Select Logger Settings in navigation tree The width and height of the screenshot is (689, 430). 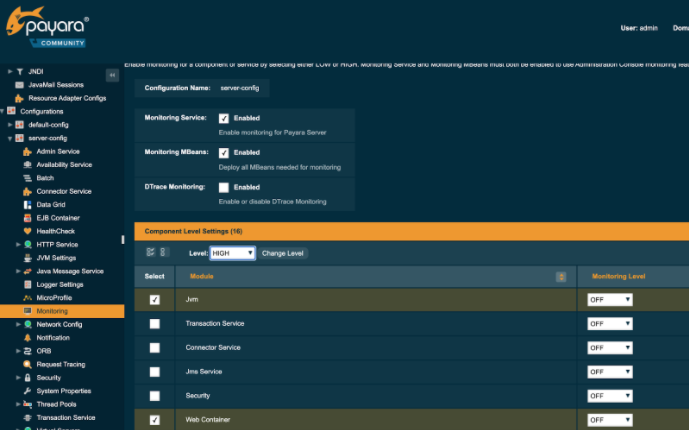[59, 284]
